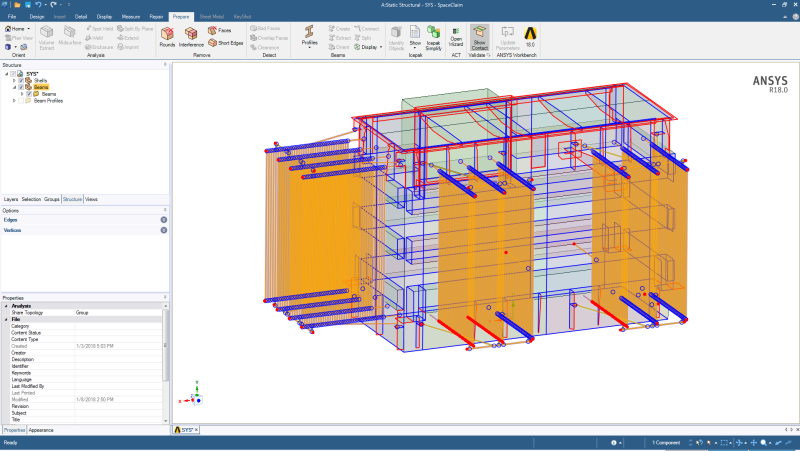Collapse the Analysis properties group
The image size is (800, 451).
[6, 306]
